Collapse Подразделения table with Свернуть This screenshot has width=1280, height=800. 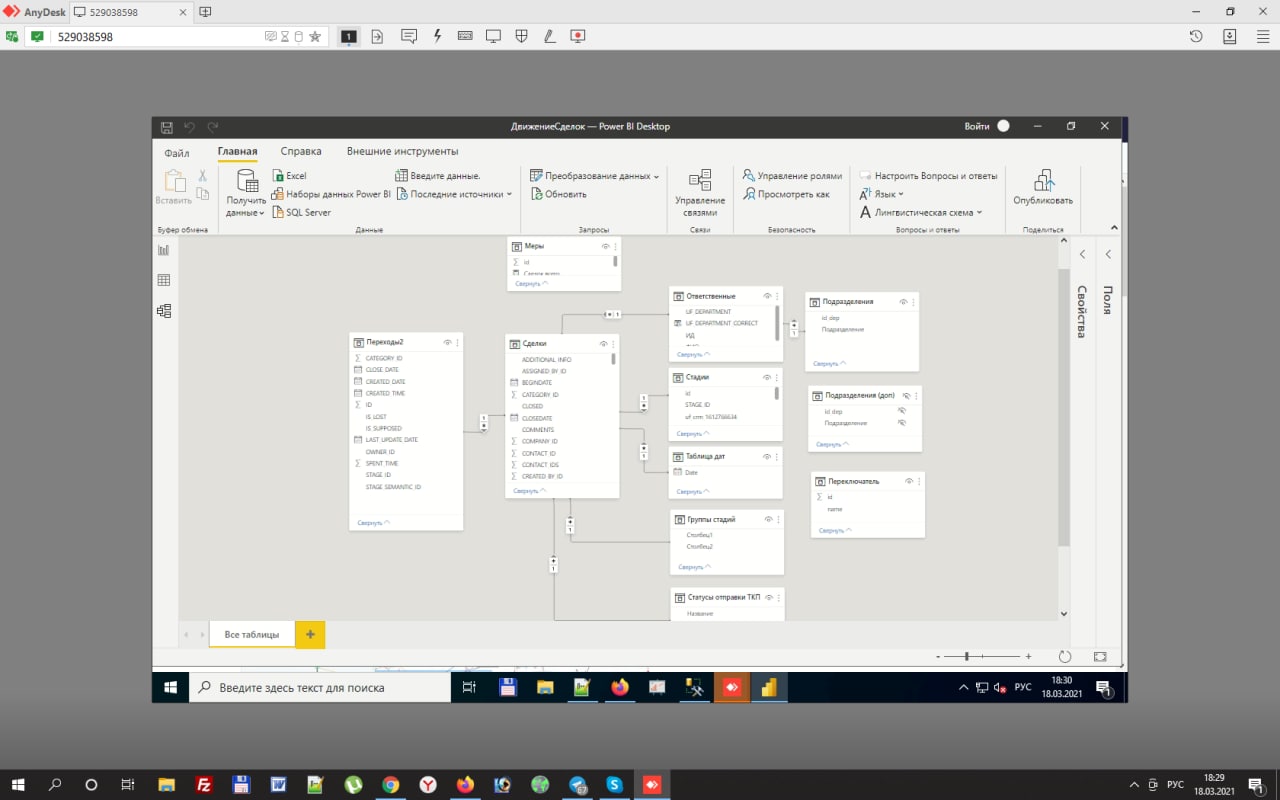(829, 364)
